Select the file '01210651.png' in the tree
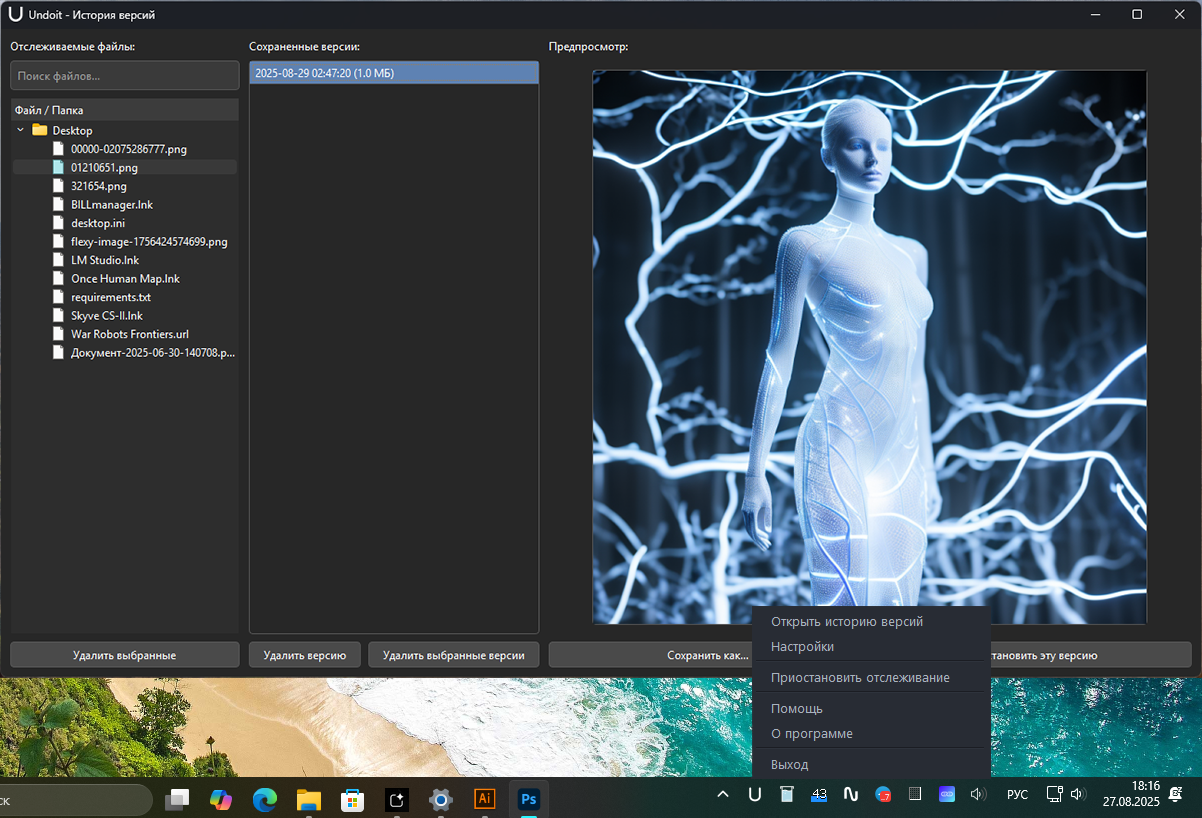 click(104, 167)
